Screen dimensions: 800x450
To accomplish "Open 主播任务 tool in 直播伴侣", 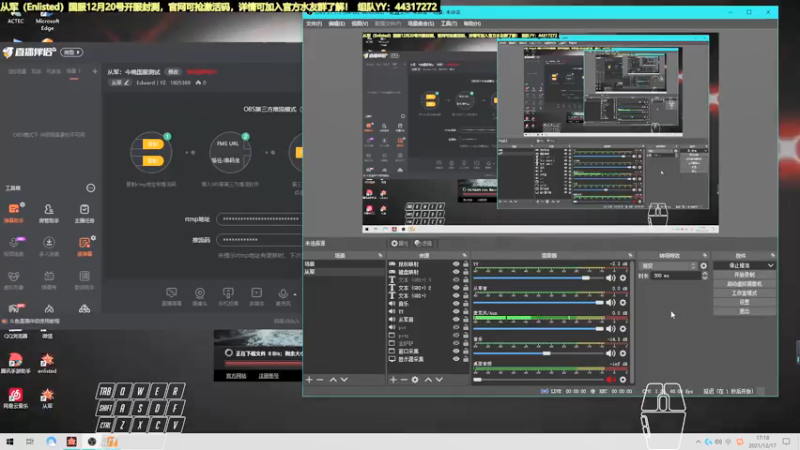I will (x=84, y=213).
